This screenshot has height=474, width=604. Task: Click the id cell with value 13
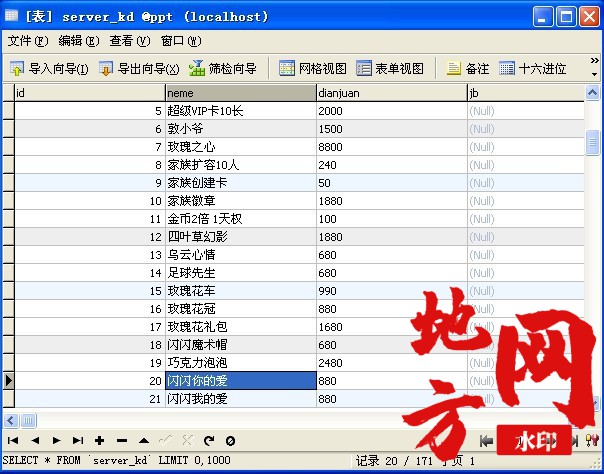tap(90, 255)
